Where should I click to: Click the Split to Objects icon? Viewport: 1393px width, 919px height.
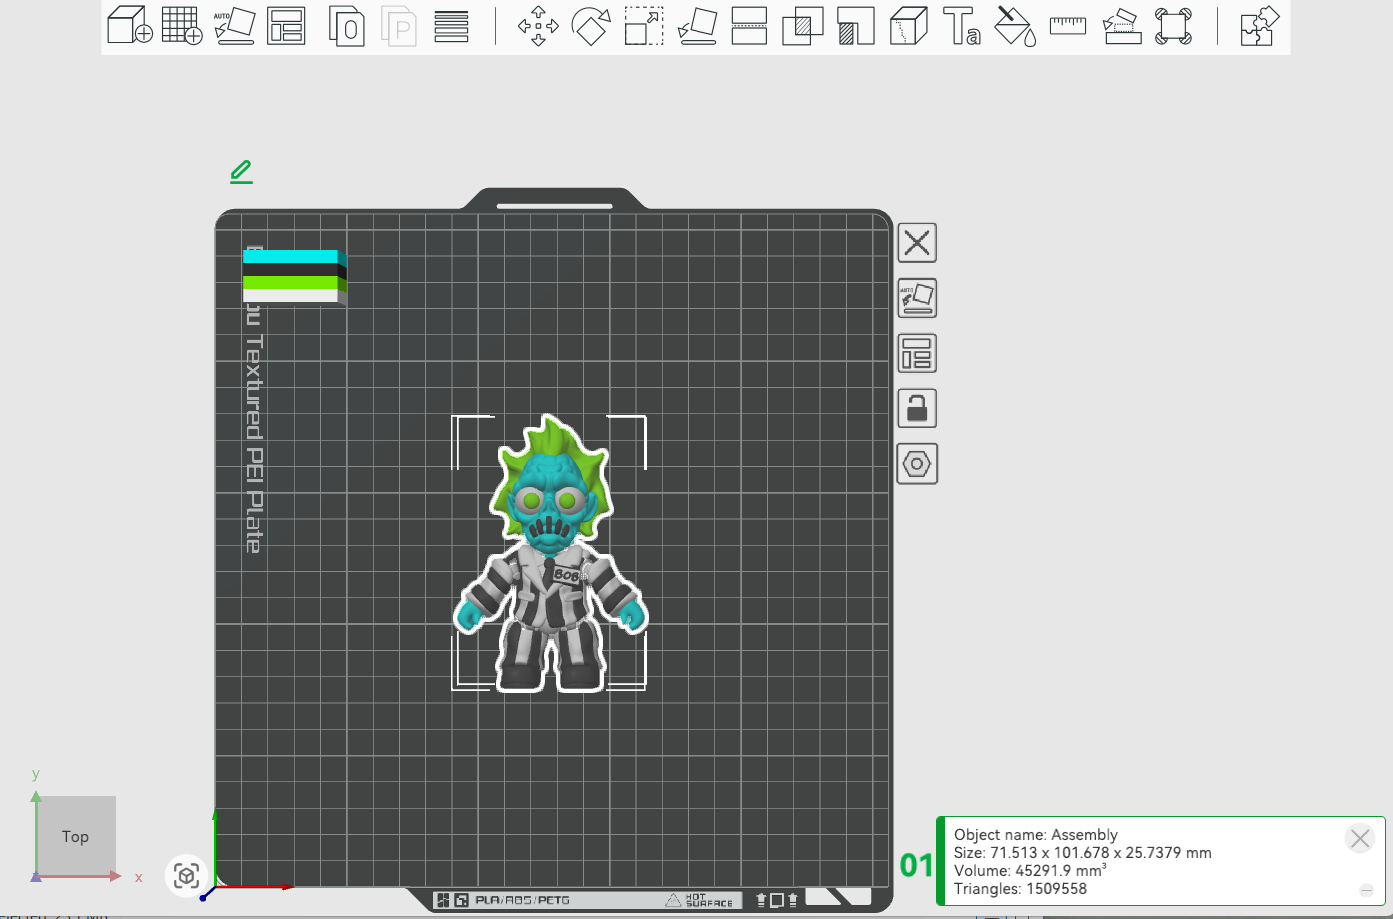pos(347,26)
